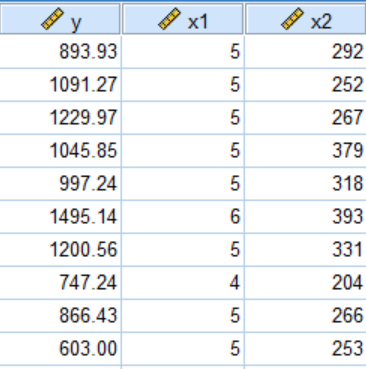Select the x1 cell in the 1091.27 row

click(x=183, y=85)
